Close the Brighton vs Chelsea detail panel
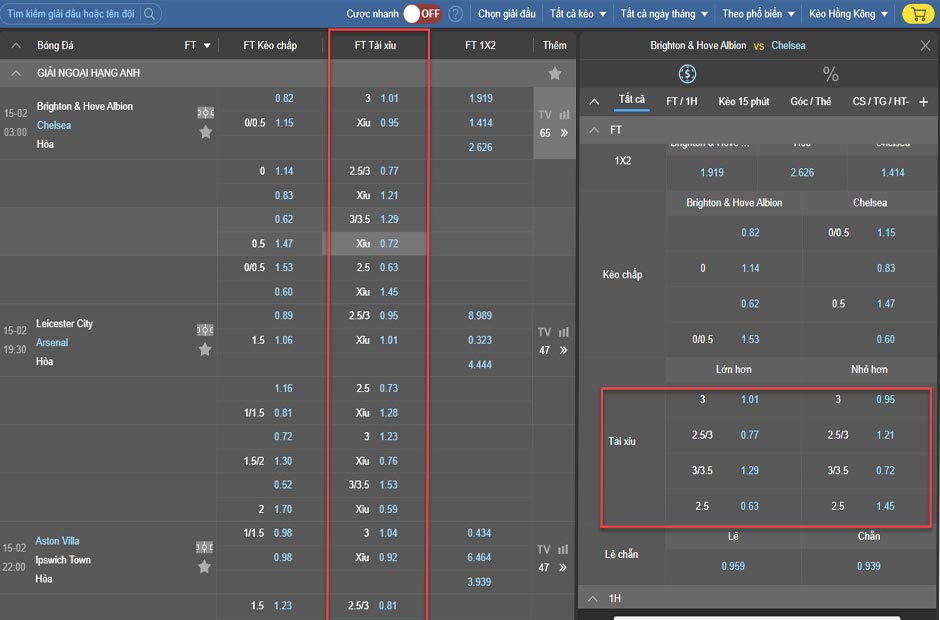The image size is (940, 620). [925, 46]
